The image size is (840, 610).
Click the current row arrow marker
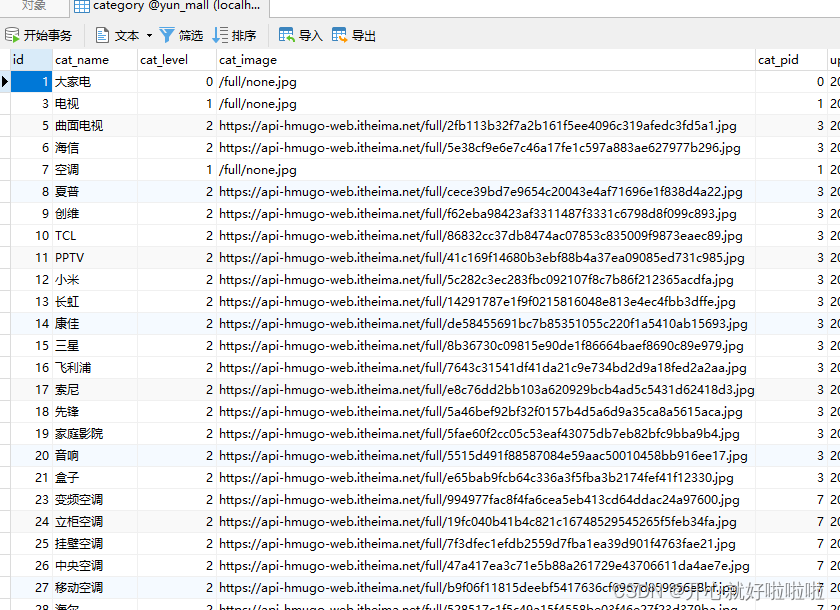(x=5, y=81)
